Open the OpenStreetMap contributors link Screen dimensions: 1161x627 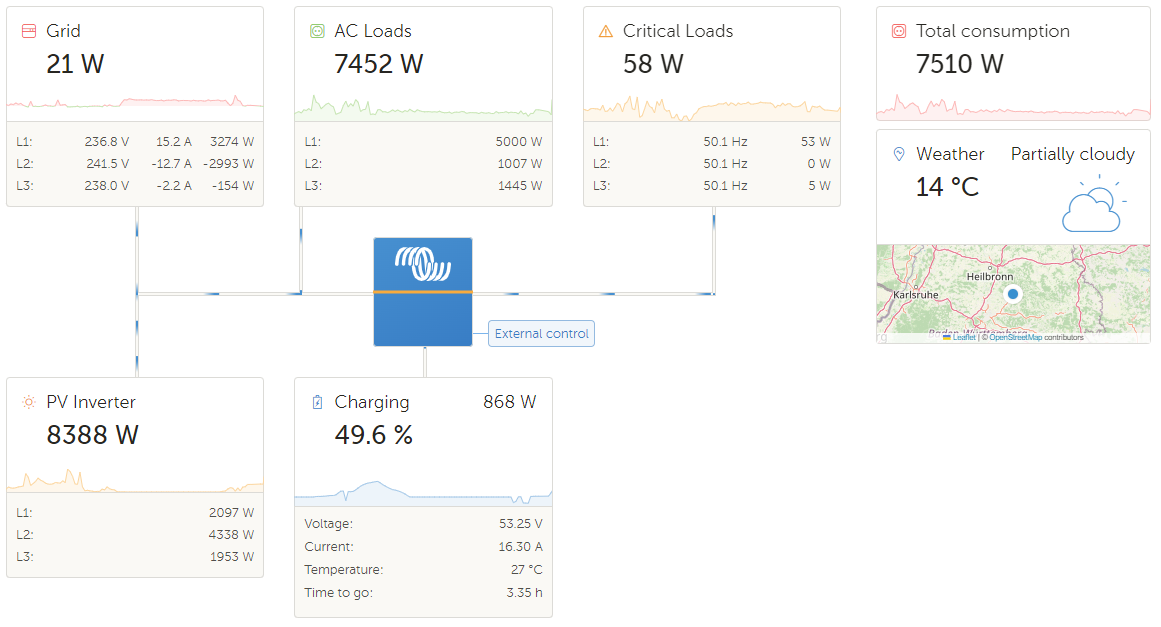1016,338
